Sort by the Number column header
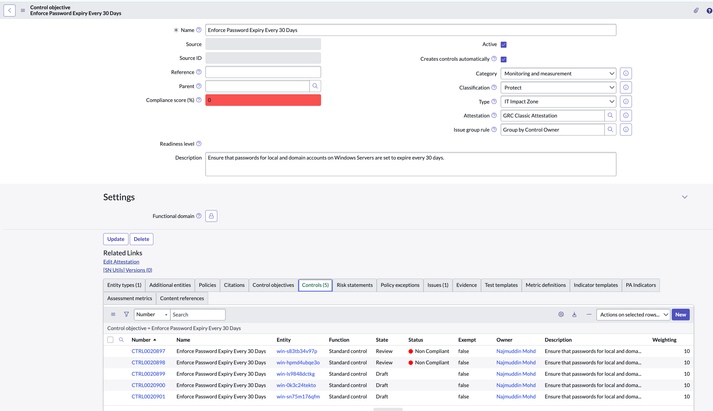 pyautogui.click(x=141, y=340)
